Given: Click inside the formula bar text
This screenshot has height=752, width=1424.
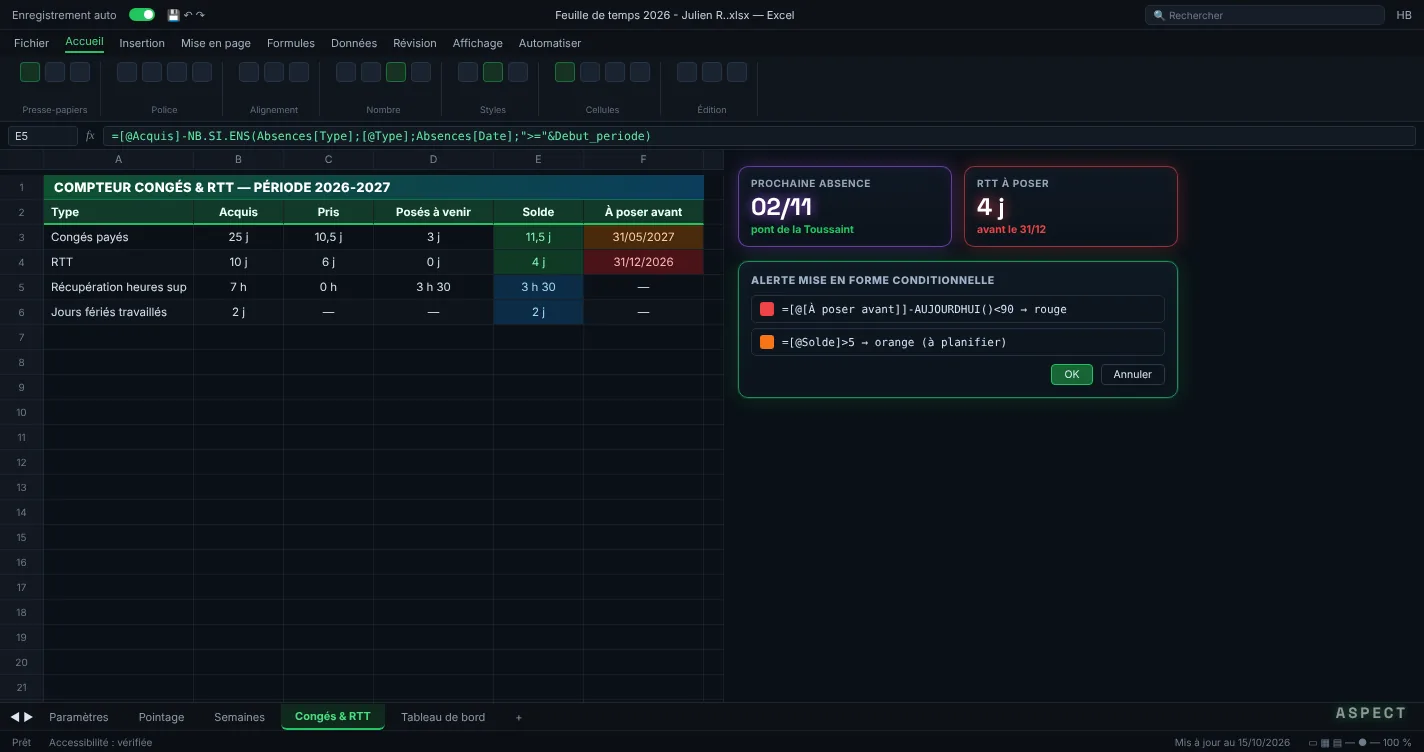Looking at the screenshot, I should click(758, 136).
